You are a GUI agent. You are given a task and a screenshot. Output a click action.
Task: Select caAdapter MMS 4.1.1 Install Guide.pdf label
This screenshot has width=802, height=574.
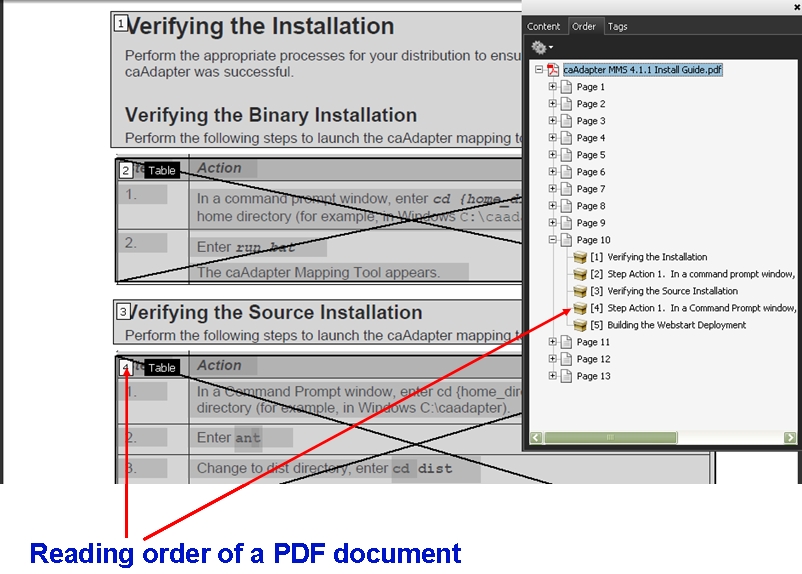click(642, 70)
